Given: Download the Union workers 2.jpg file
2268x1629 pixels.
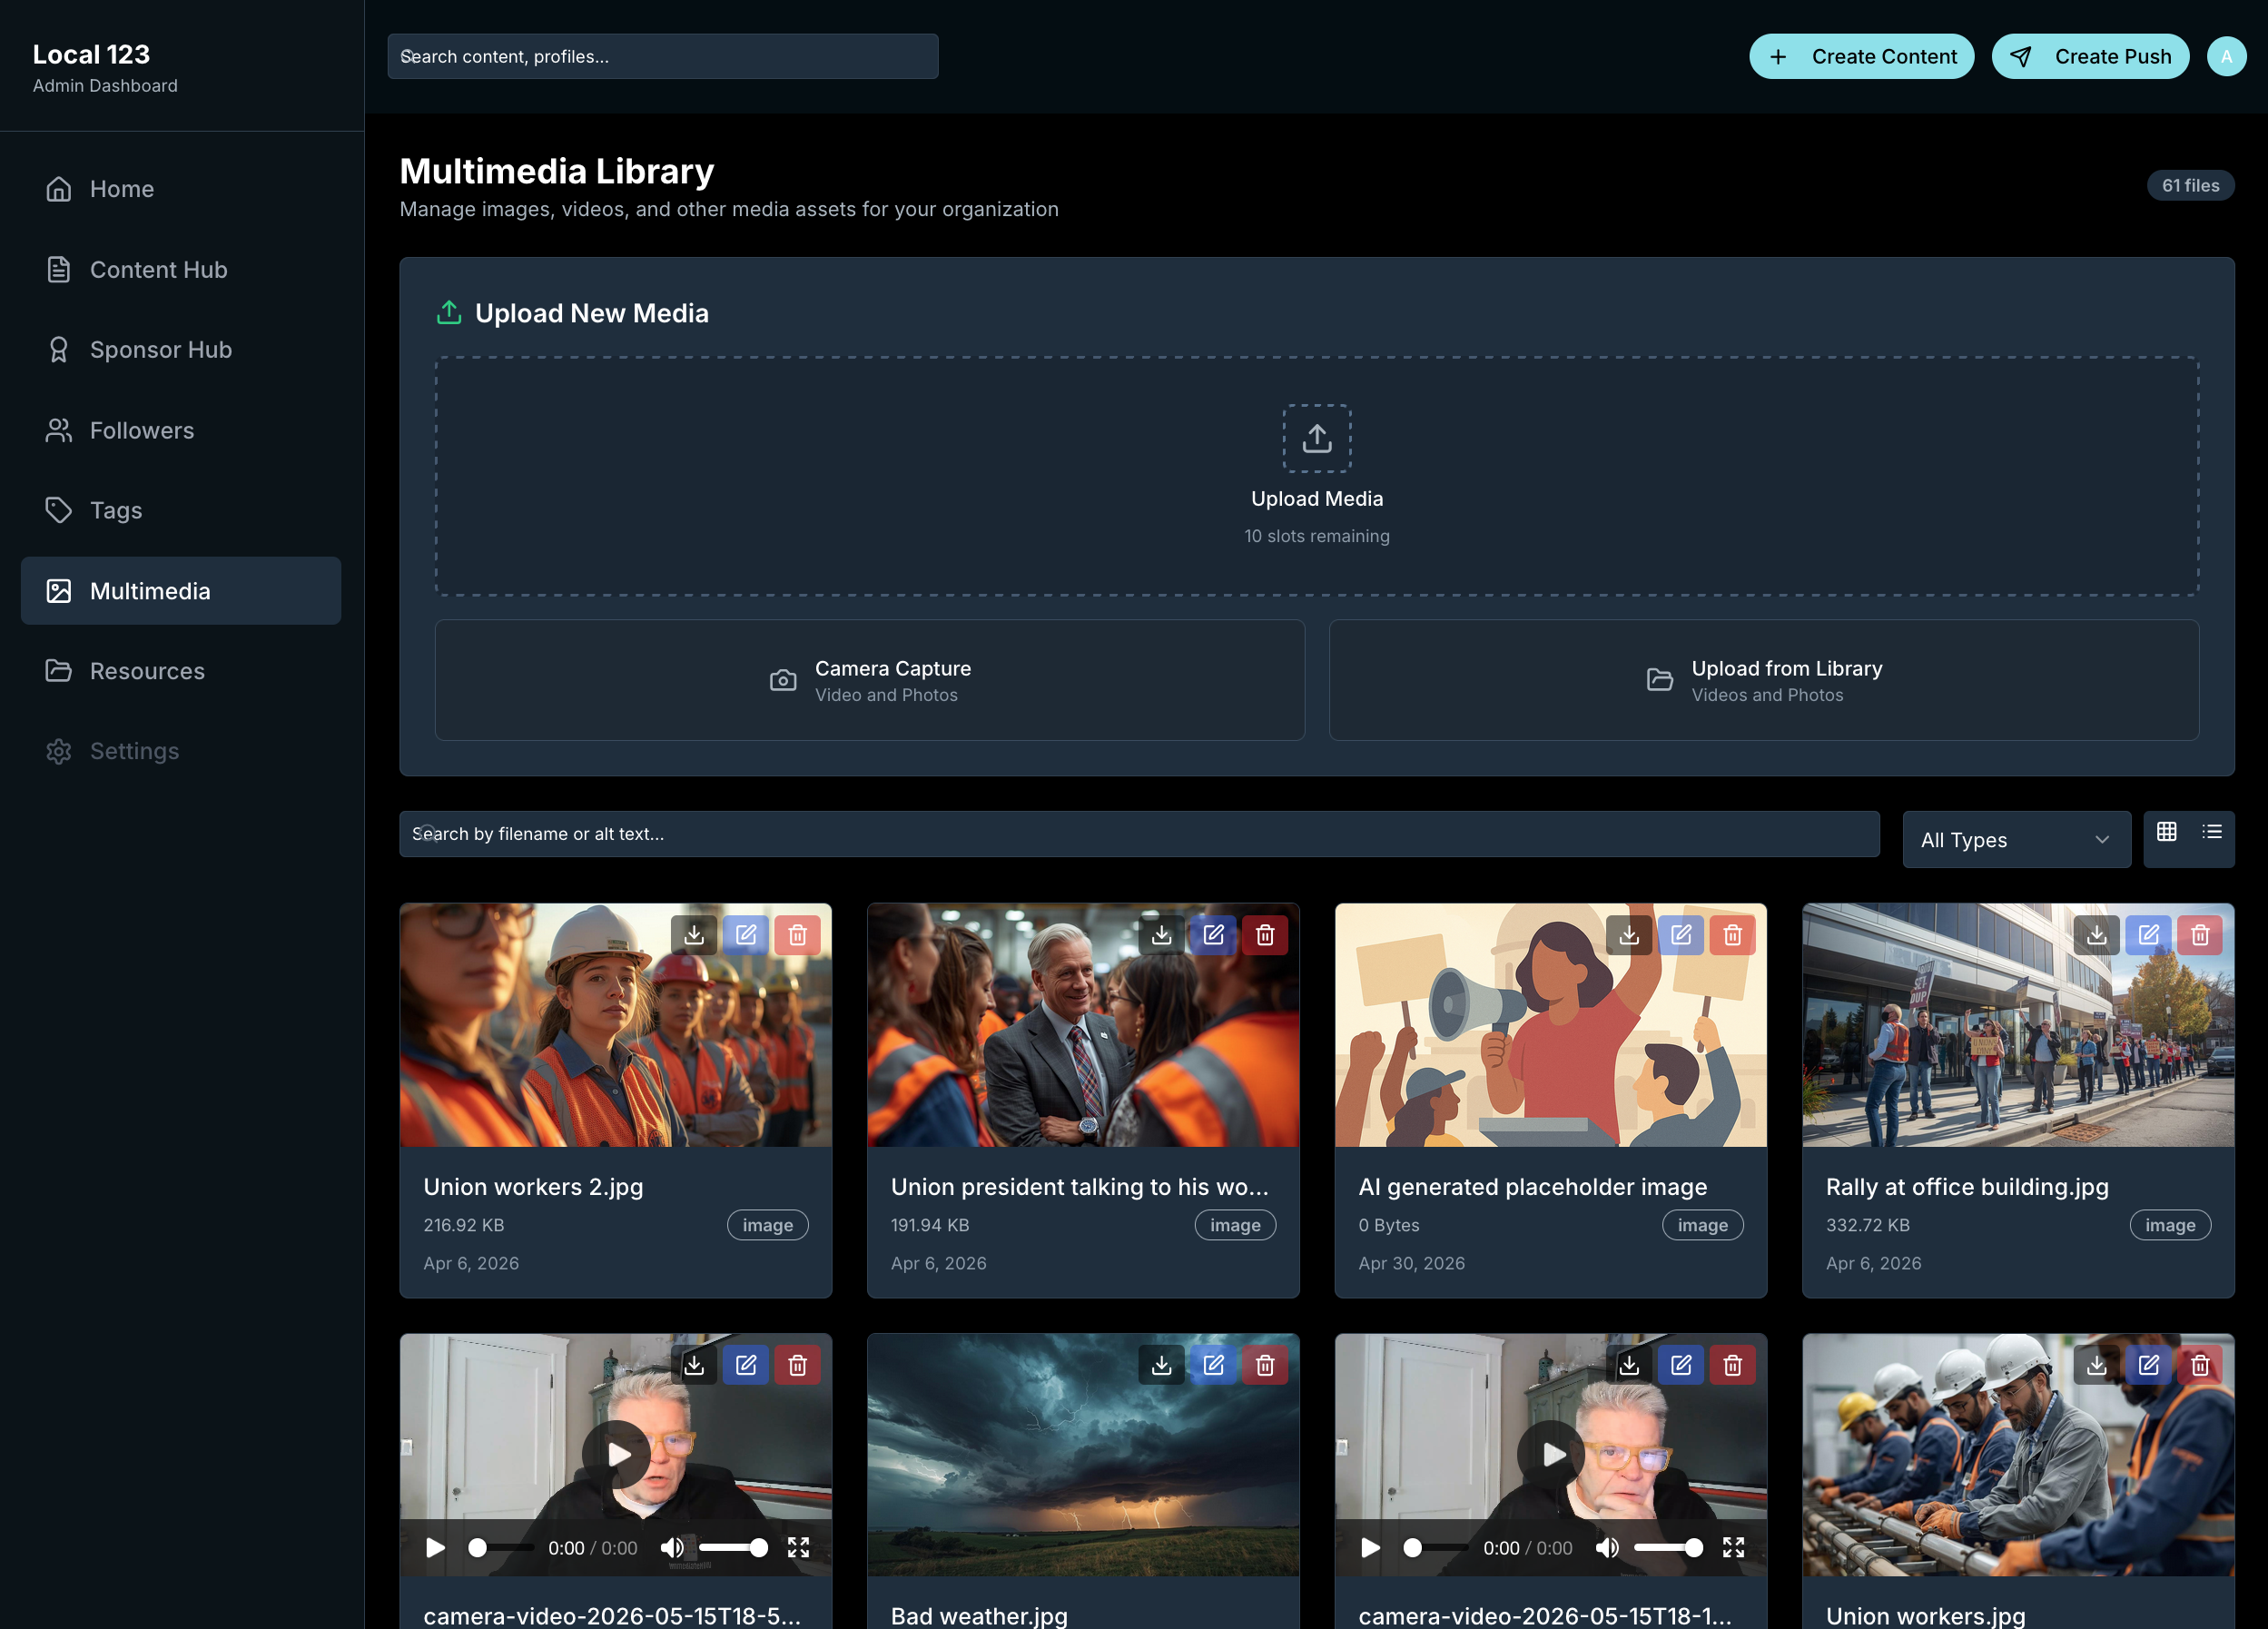Looking at the screenshot, I should (x=694, y=935).
